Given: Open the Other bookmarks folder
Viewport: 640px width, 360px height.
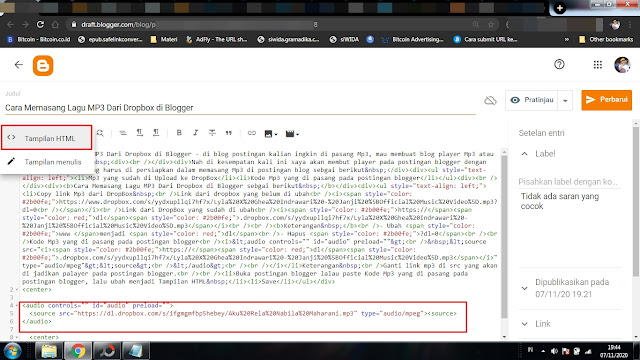Looking at the screenshot, I should [606, 40].
